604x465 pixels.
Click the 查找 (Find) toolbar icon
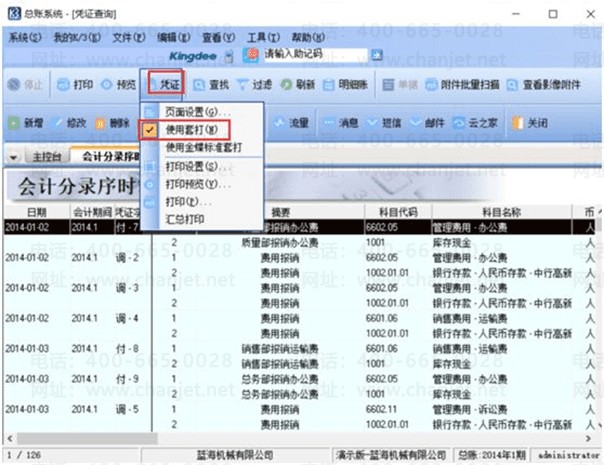(x=198, y=85)
